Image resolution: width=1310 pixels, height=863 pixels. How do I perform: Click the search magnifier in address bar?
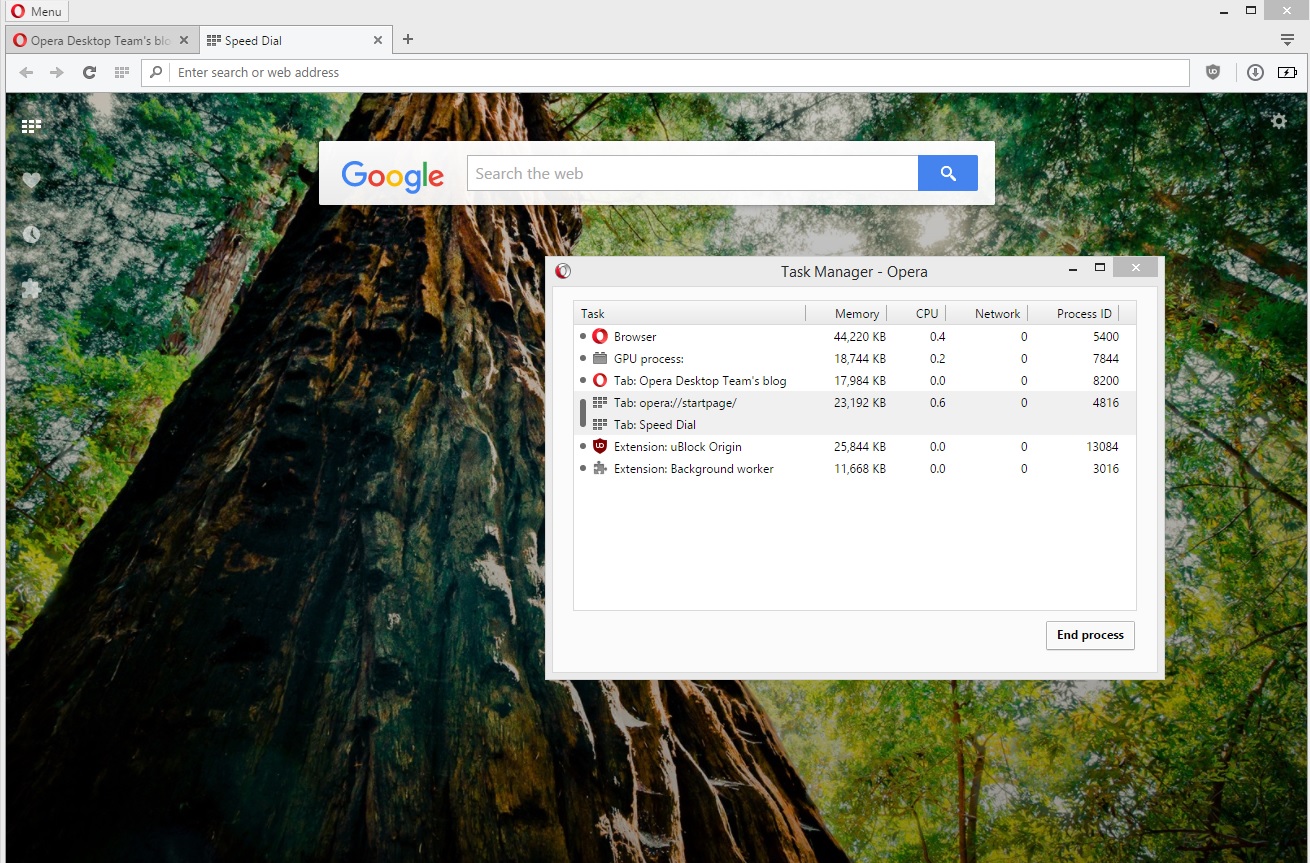point(156,72)
